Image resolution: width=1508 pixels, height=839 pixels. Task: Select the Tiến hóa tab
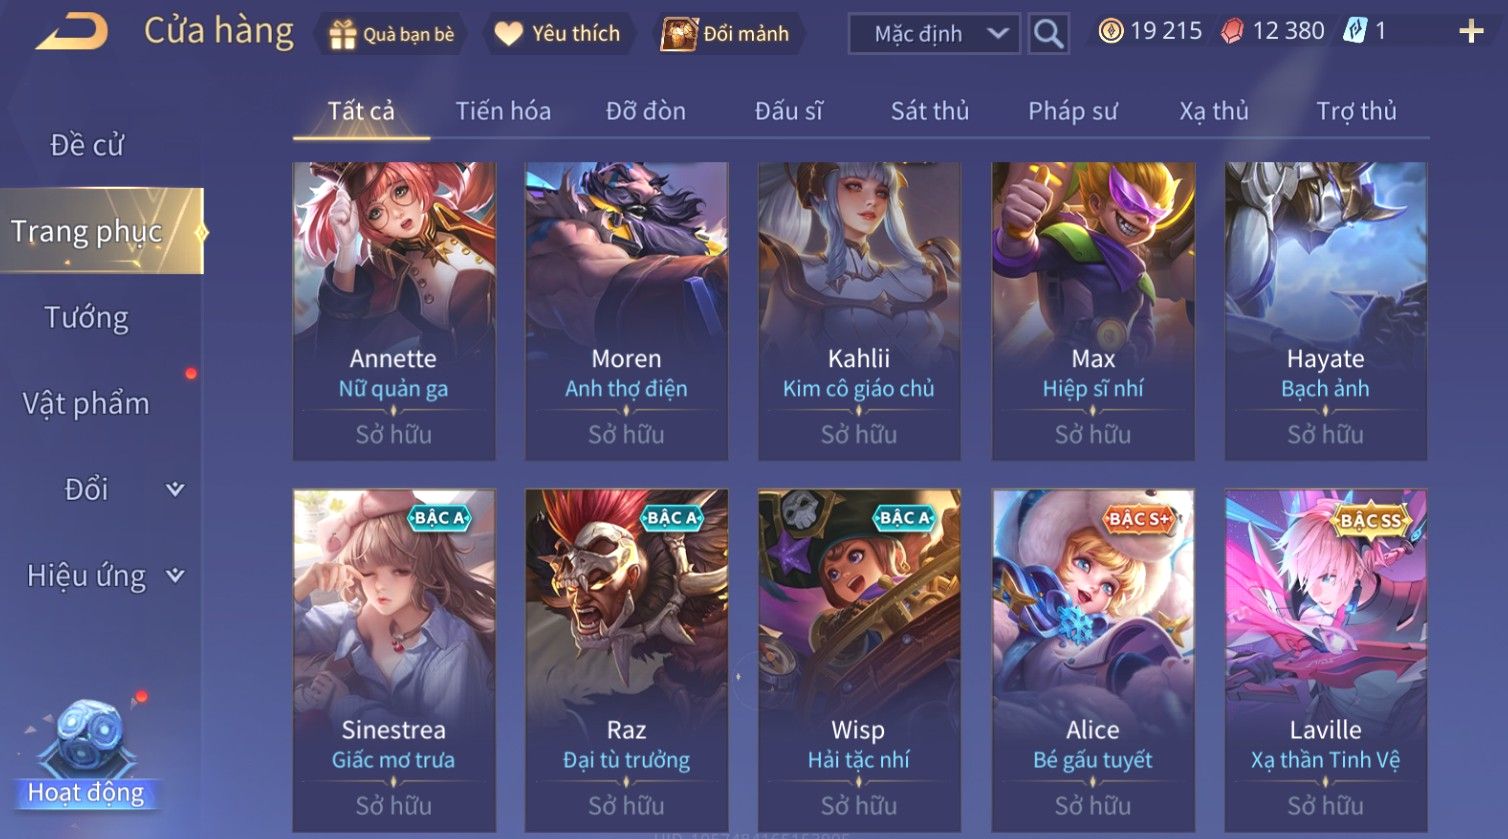[x=503, y=111]
